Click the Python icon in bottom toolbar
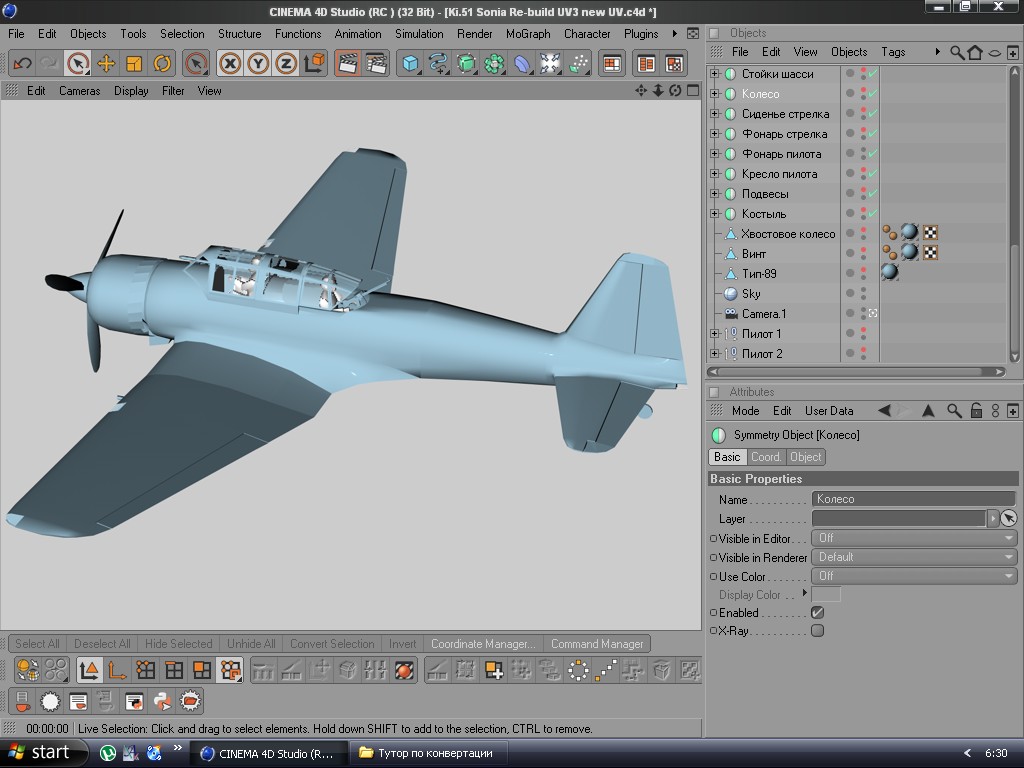 (162, 701)
